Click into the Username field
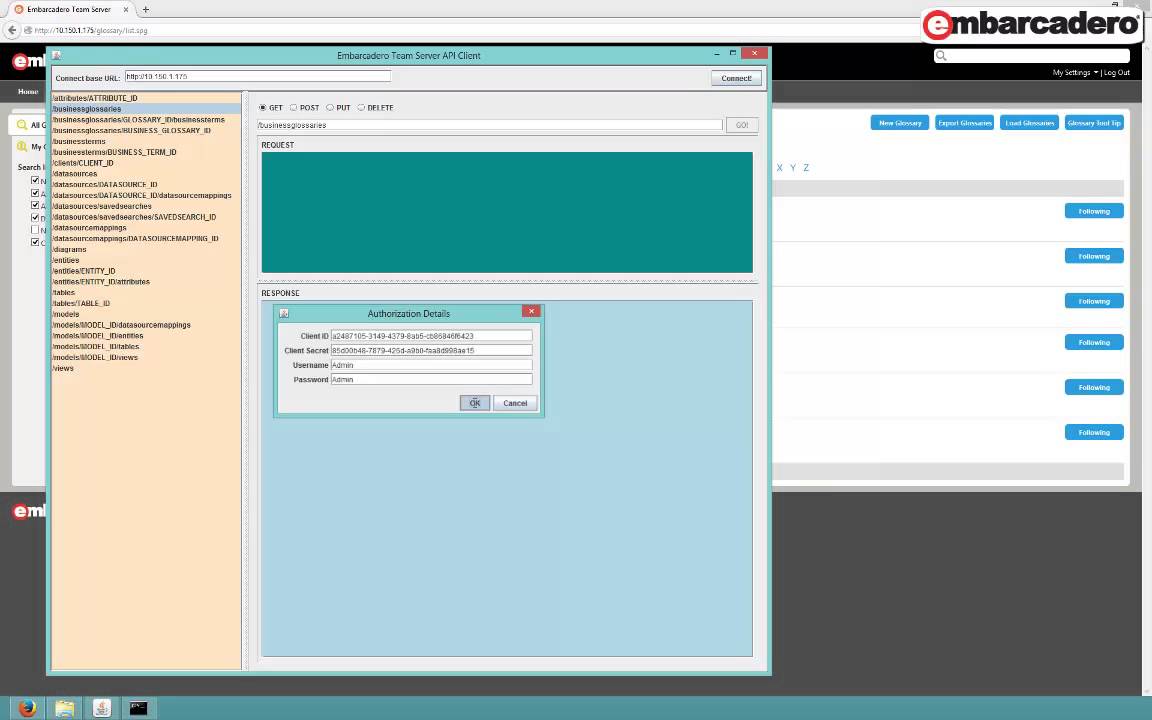1152x720 pixels. 431,365
